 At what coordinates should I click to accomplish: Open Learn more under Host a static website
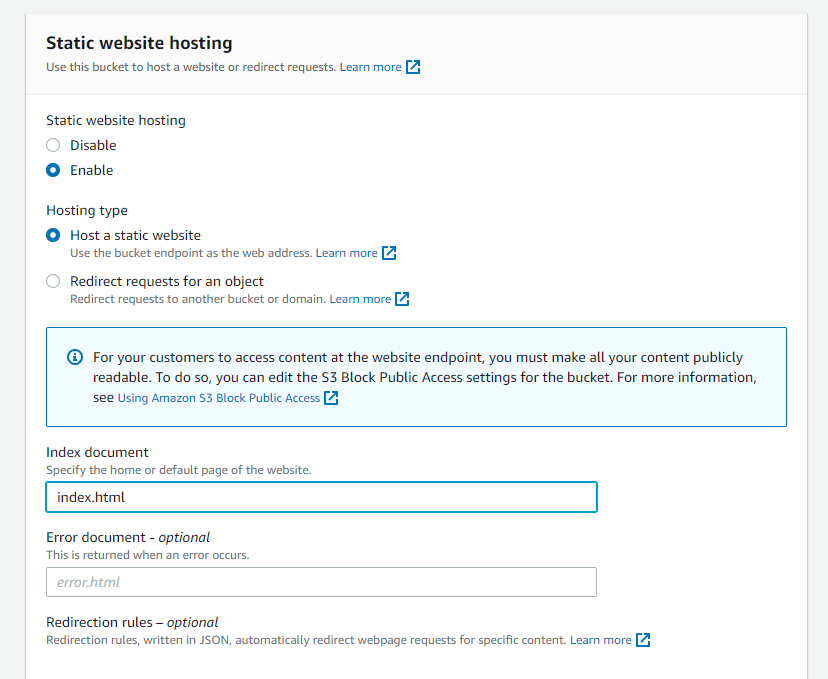(x=346, y=253)
